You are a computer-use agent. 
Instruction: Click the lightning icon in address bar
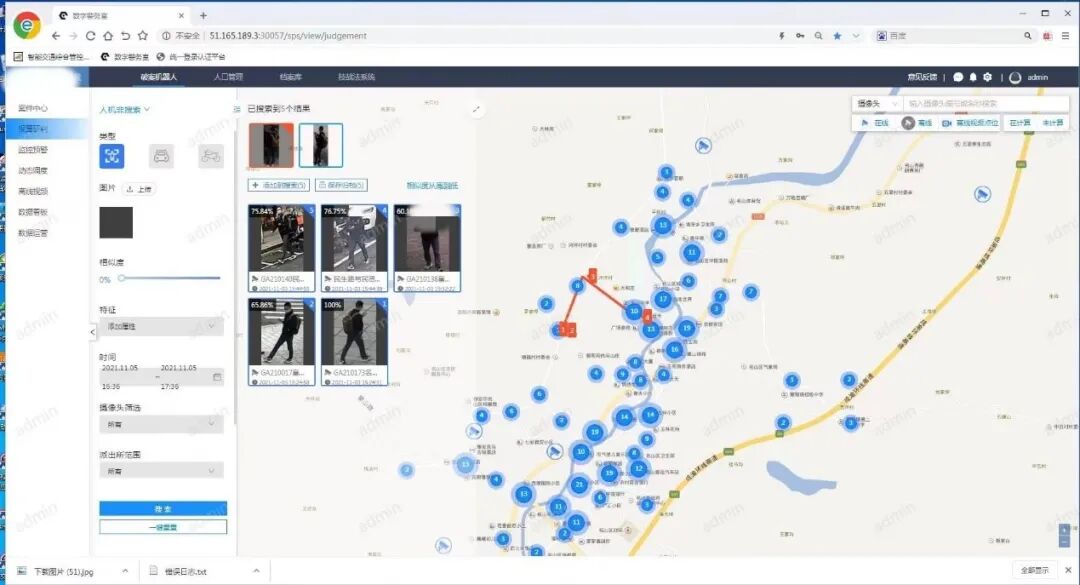point(782,36)
